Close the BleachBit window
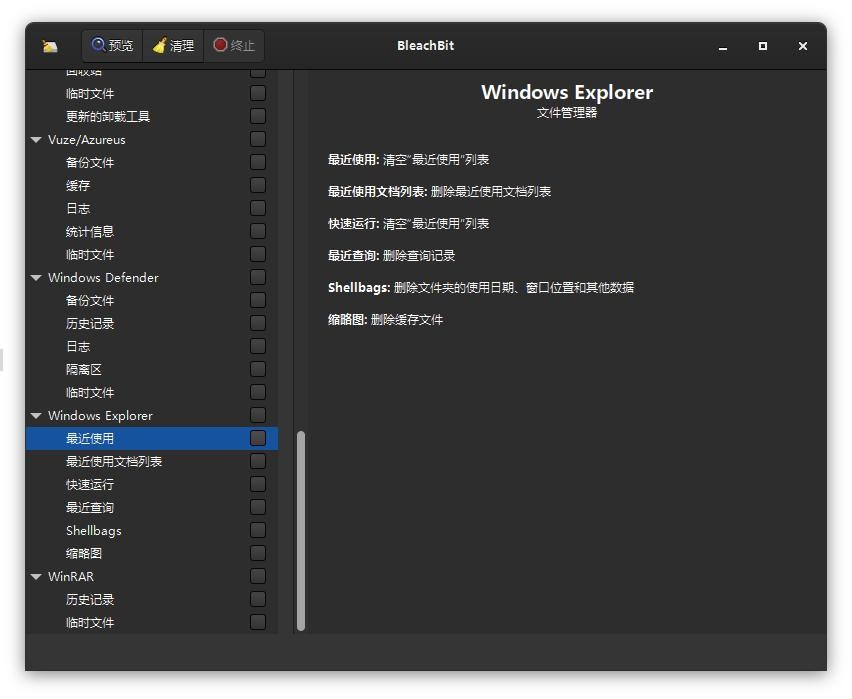852x699 pixels. pyautogui.click(x=803, y=46)
